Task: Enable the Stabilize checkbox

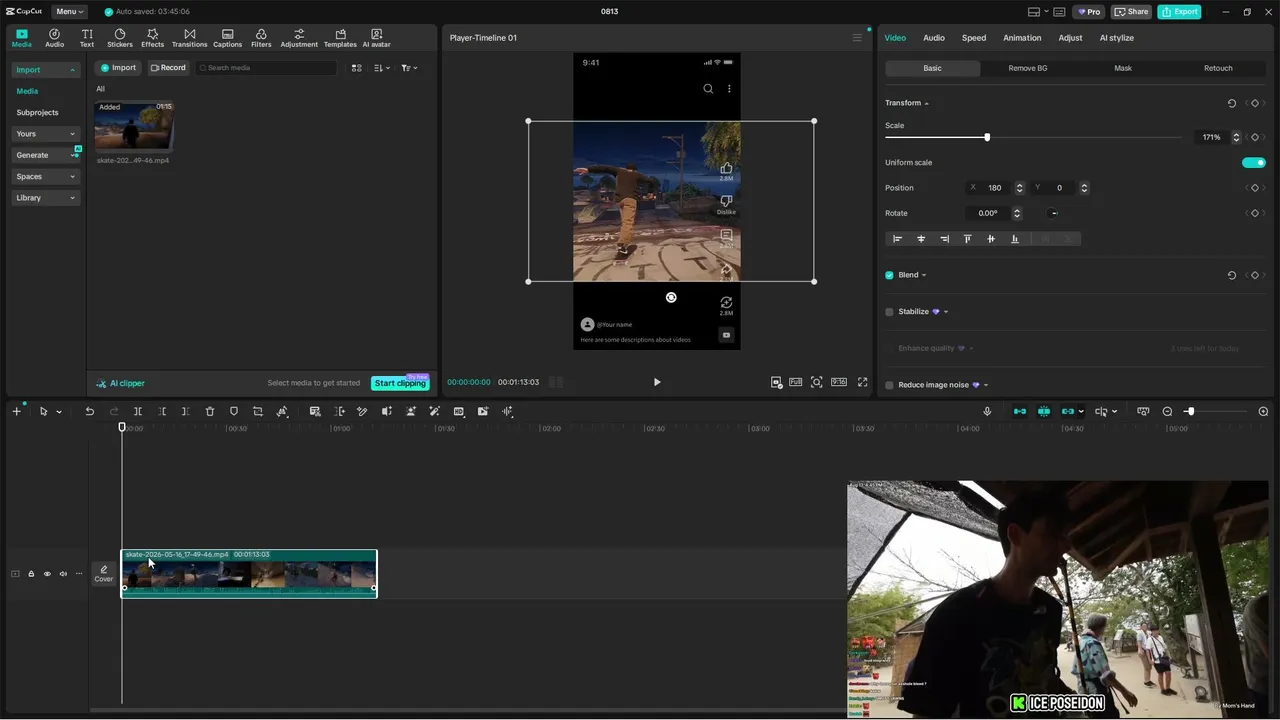Action: pos(889,312)
